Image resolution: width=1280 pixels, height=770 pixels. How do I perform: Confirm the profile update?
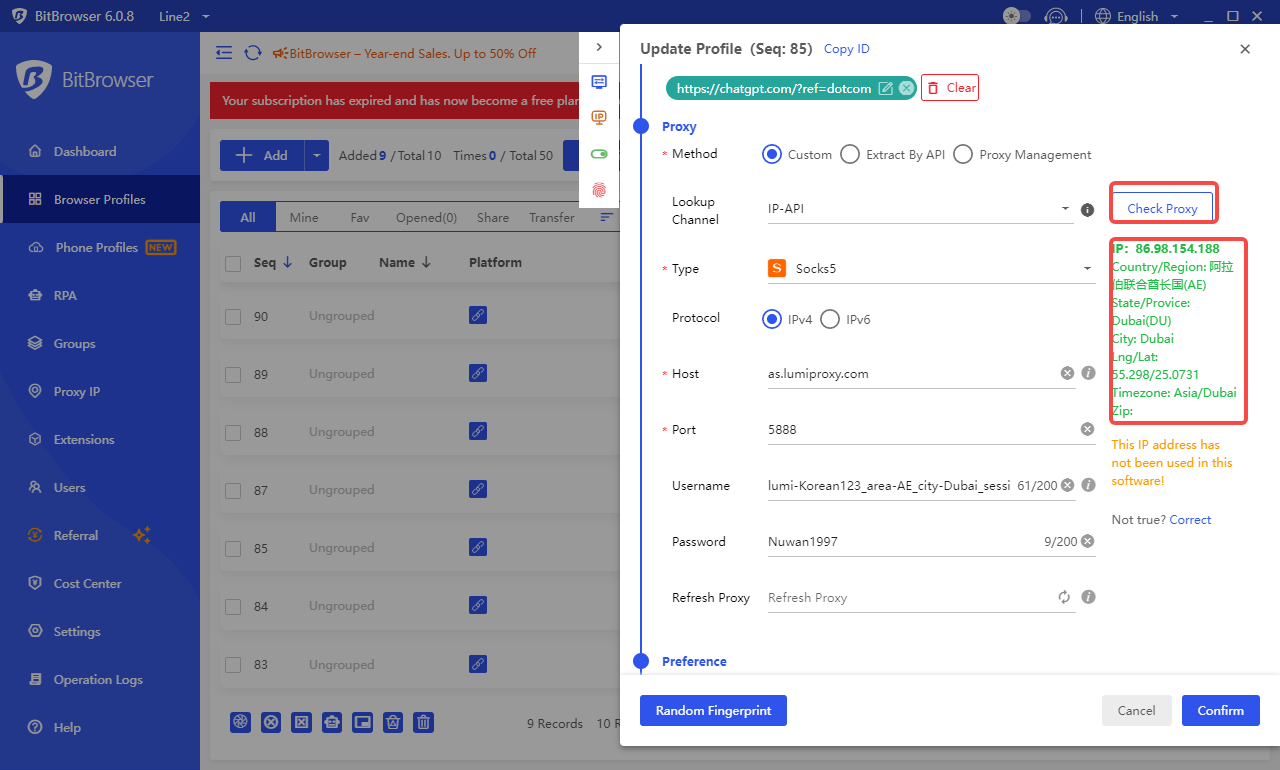click(1221, 710)
